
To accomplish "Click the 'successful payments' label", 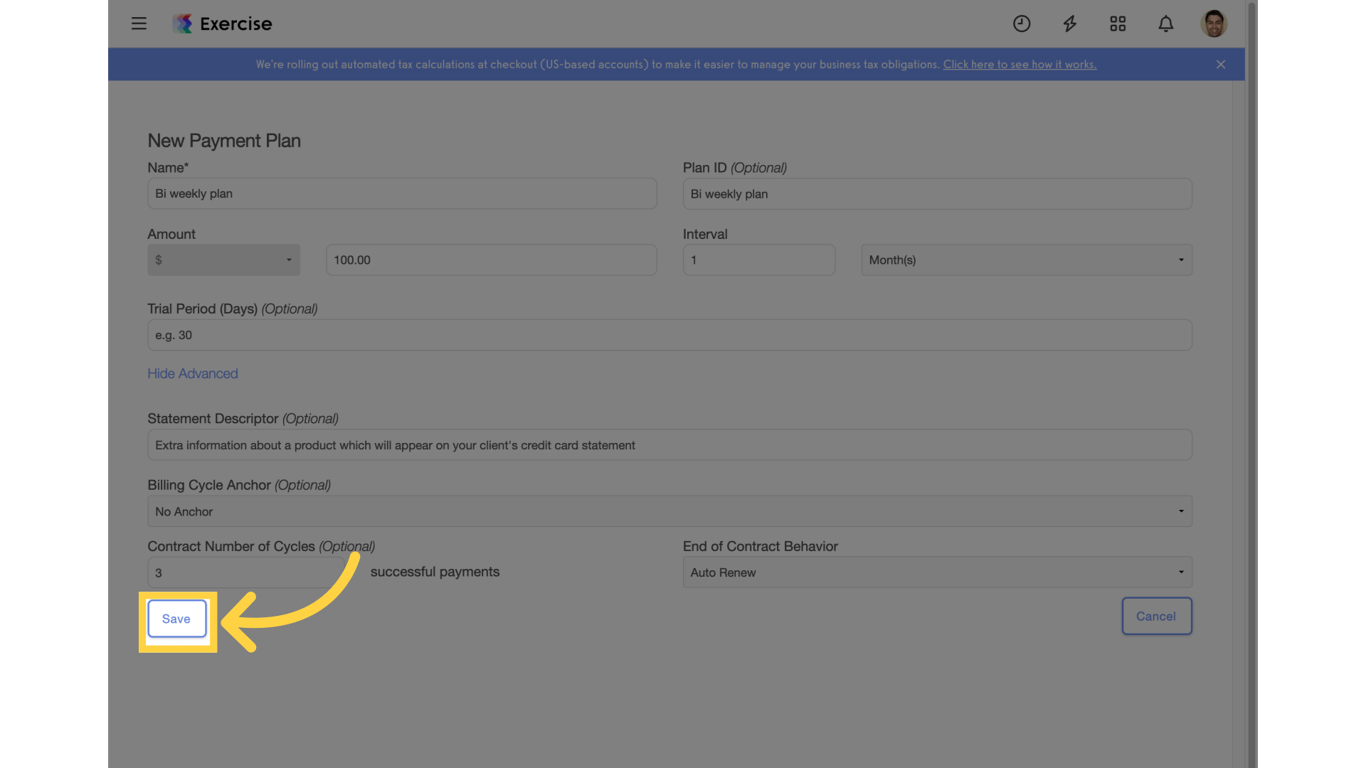I will point(435,572).
